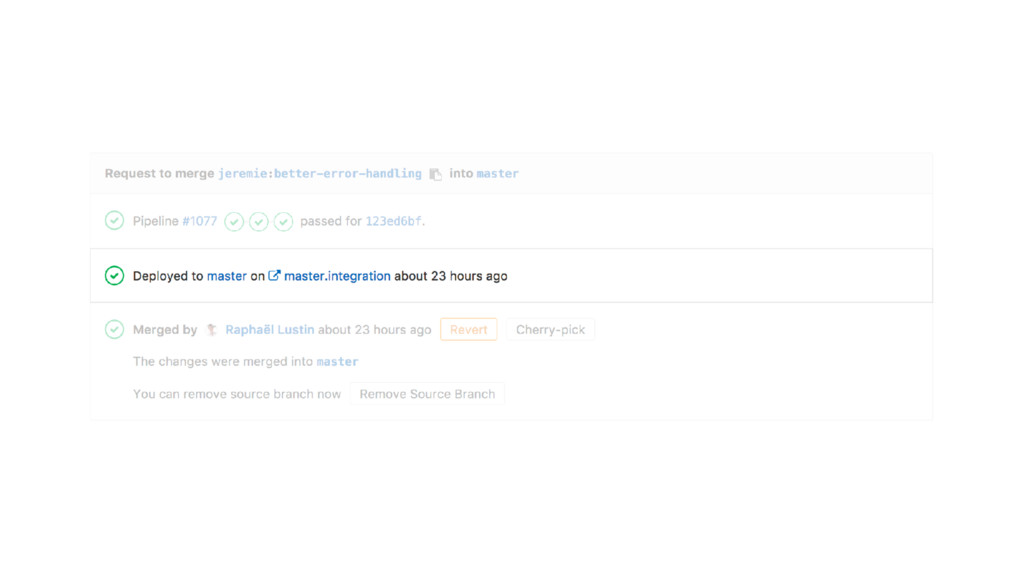Select 'The changes were merged into' text
This screenshot has width=1024, height=576.
point(223,362)
